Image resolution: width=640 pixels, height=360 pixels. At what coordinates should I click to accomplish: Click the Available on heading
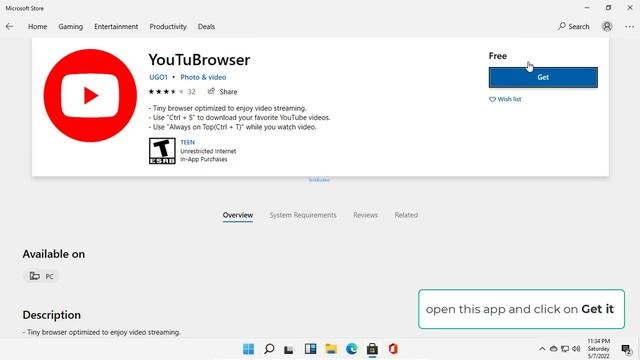(x=53, y=254)
